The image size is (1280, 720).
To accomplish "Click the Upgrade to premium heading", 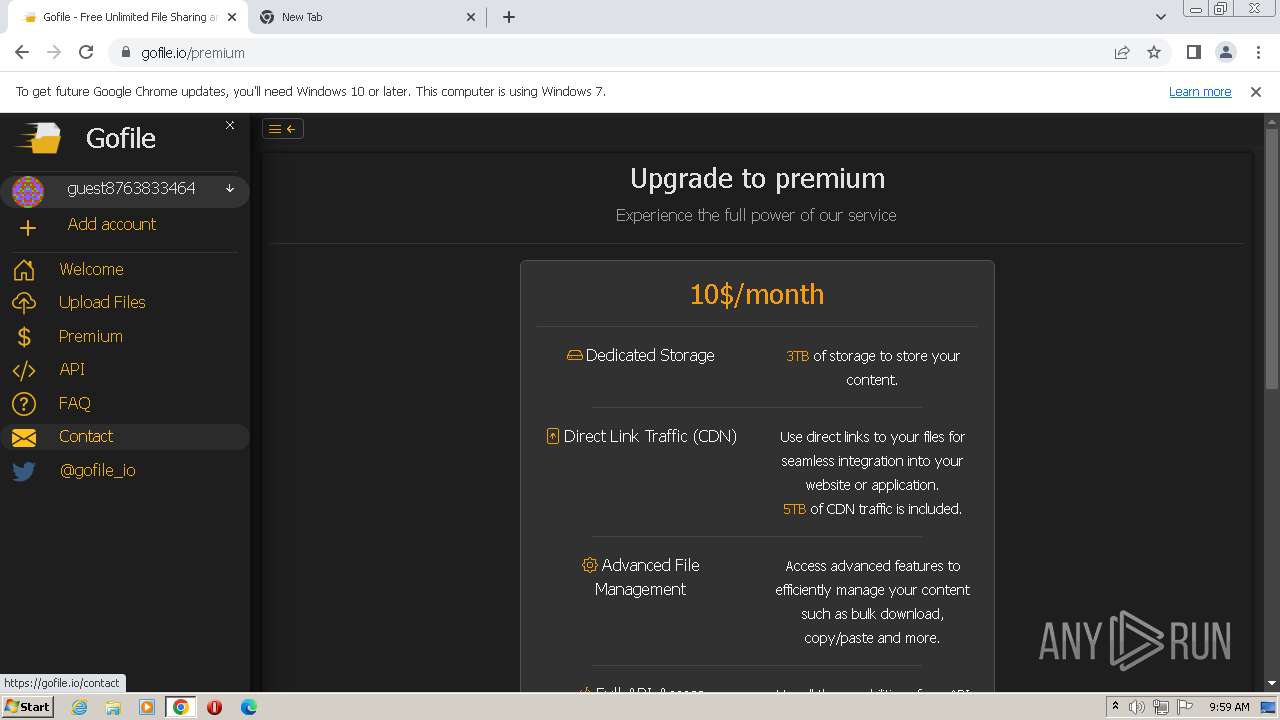I will tap(757, 178).
